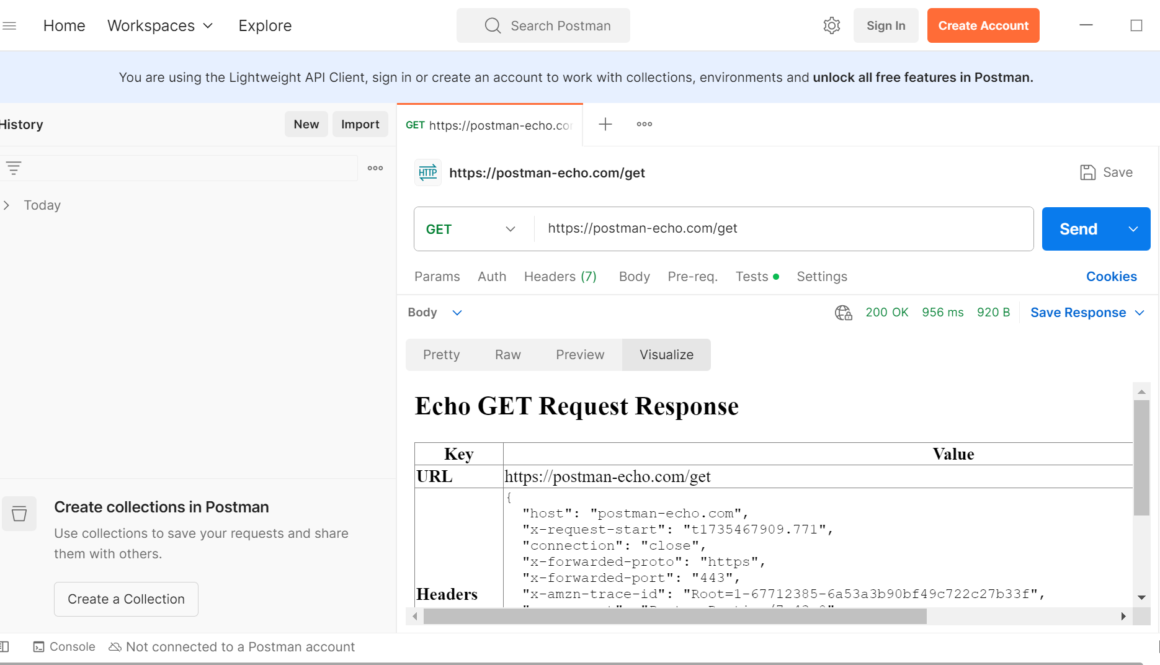Viewport: 1160px width, 665px height.
Task: Select the GET postman-echo request tab
Action: 489,125
